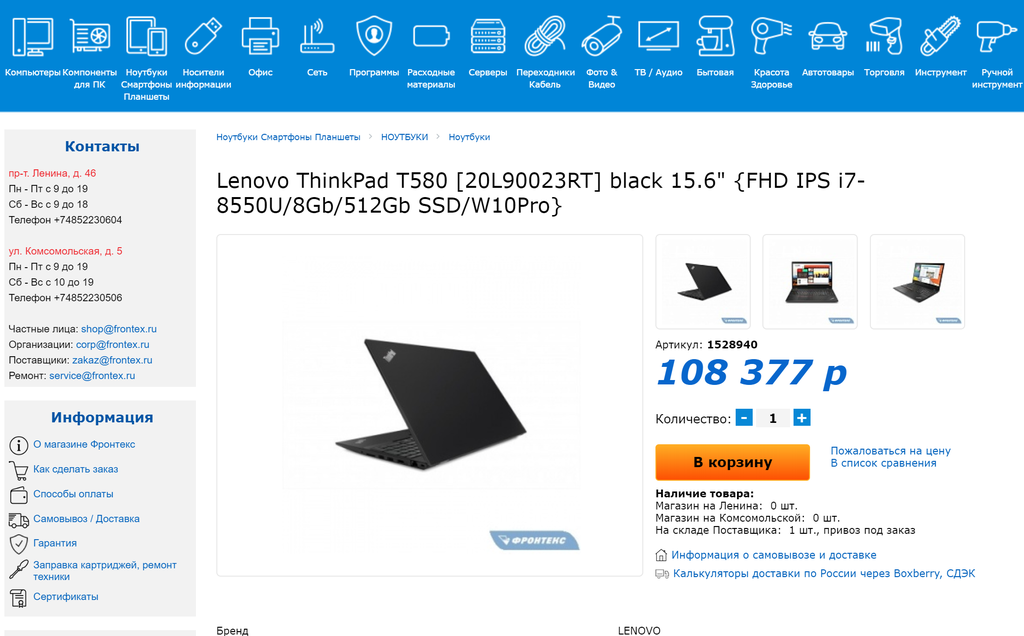The image size is (1024, 636).
Task: Increase quantity with the plus button
Action: [802, 418]
